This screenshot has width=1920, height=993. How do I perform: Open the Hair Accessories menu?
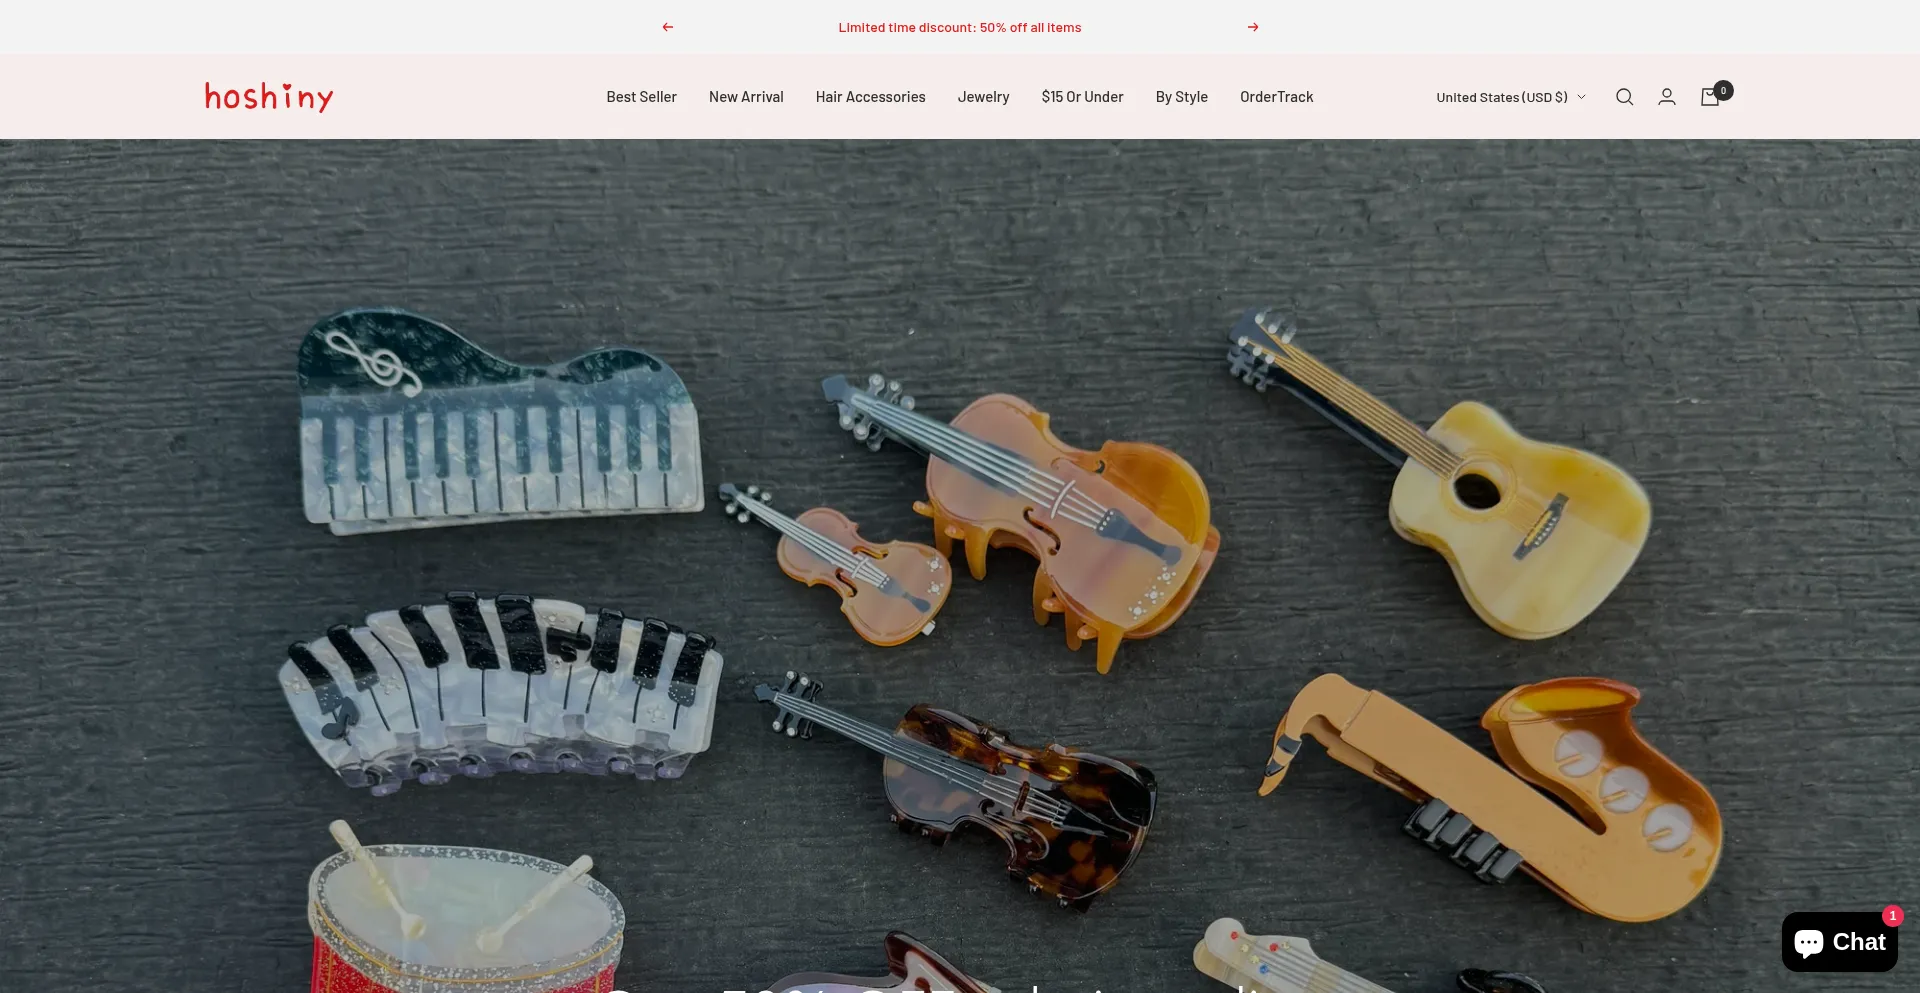pyautogui.click(x=870, y=97)
